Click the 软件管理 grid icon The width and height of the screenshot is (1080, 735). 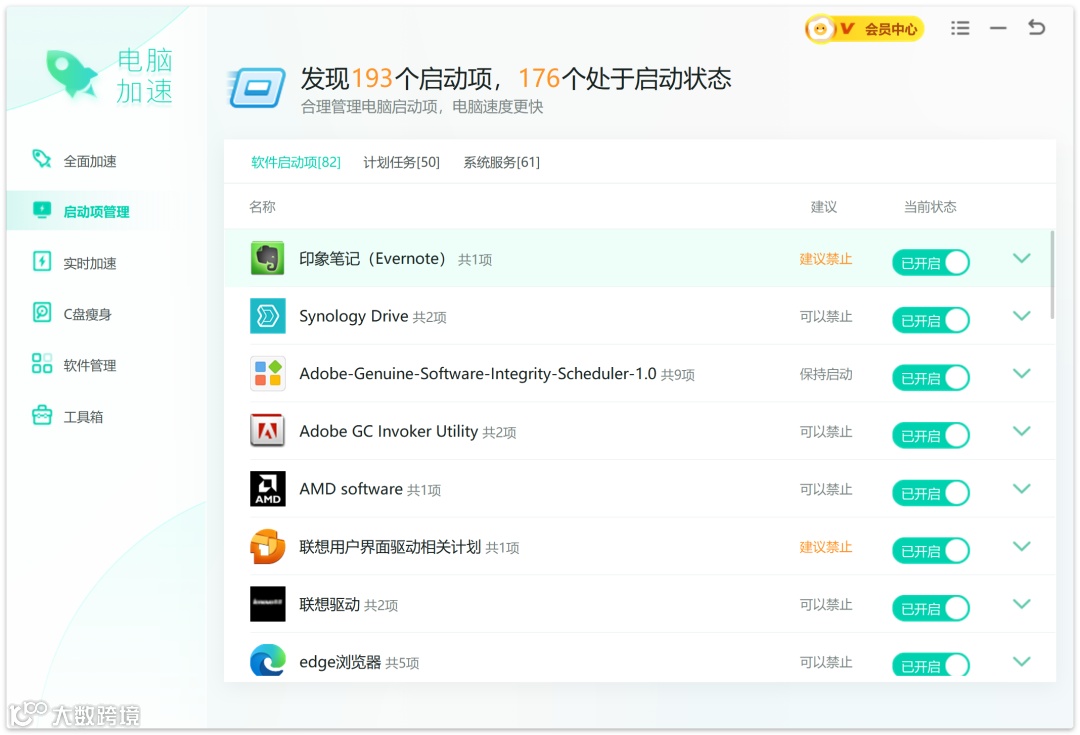point(42,364)
